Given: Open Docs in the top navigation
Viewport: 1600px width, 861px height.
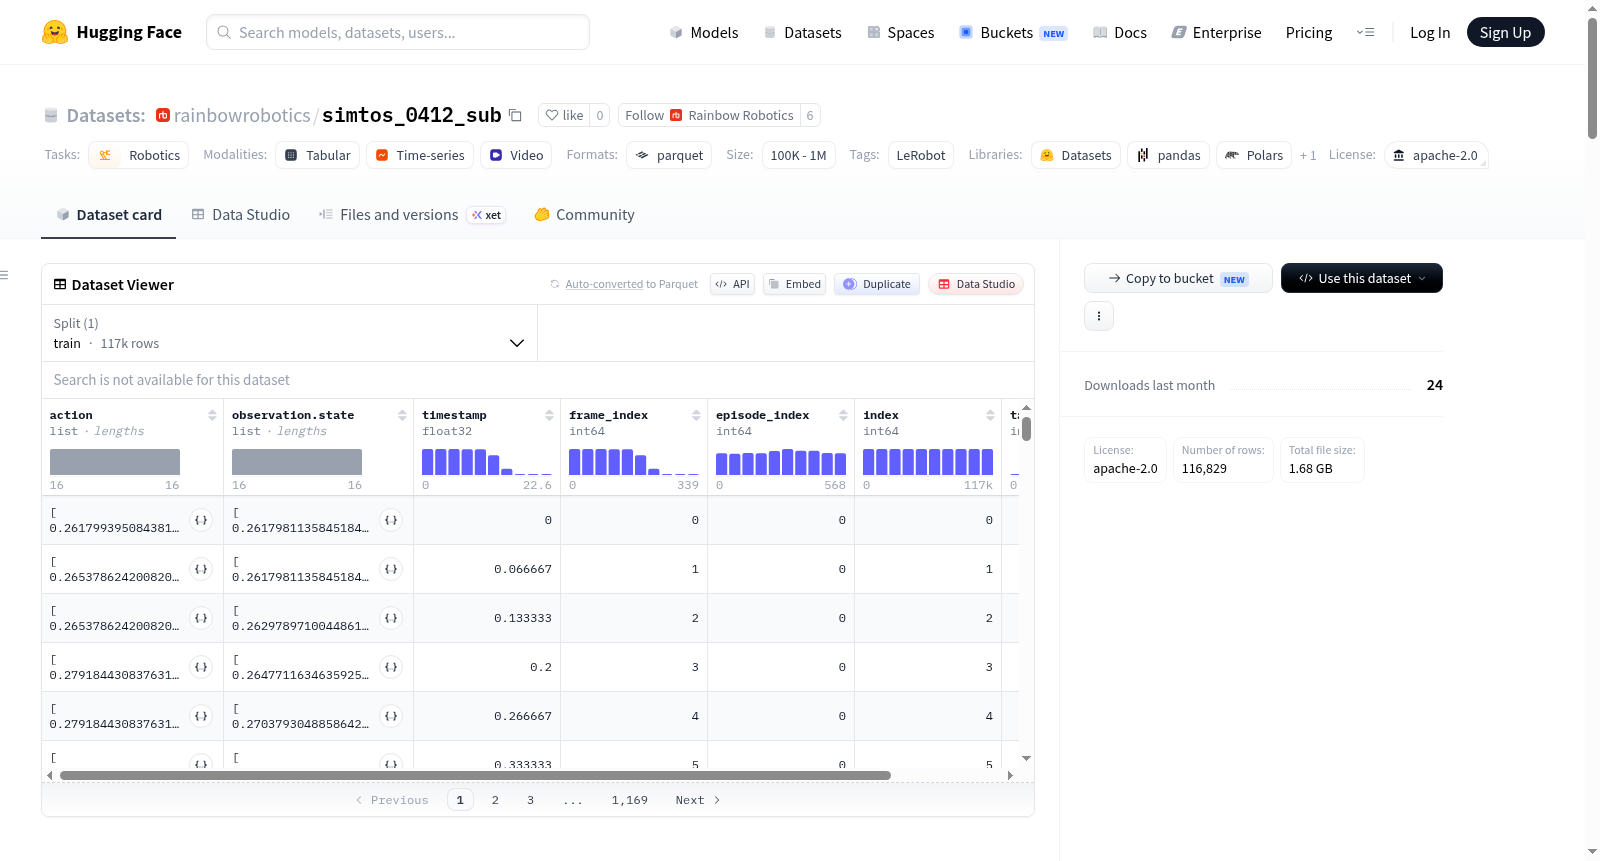Looking at the screenshot, I should (1120, 32).
